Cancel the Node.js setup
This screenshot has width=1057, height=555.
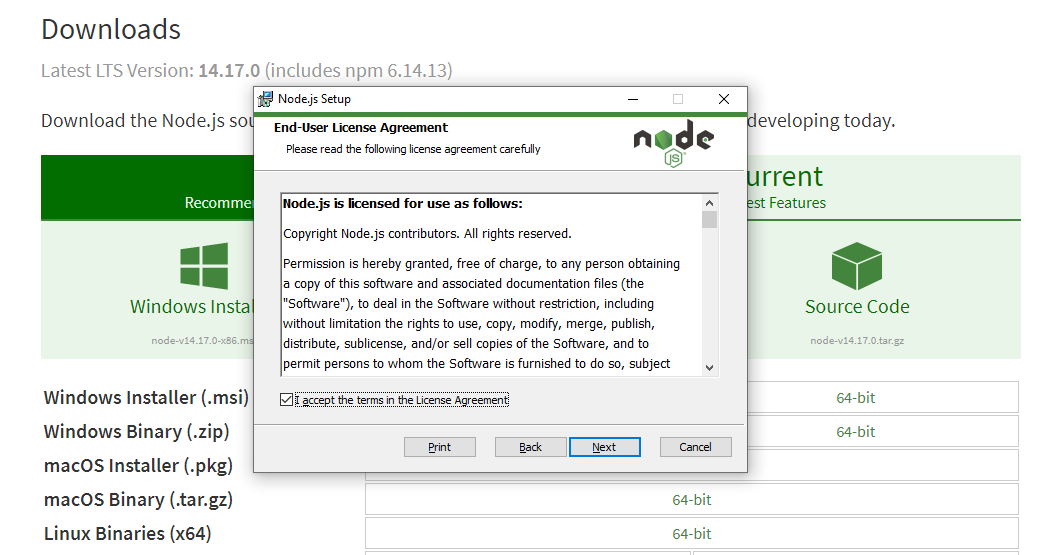(696, 447)
